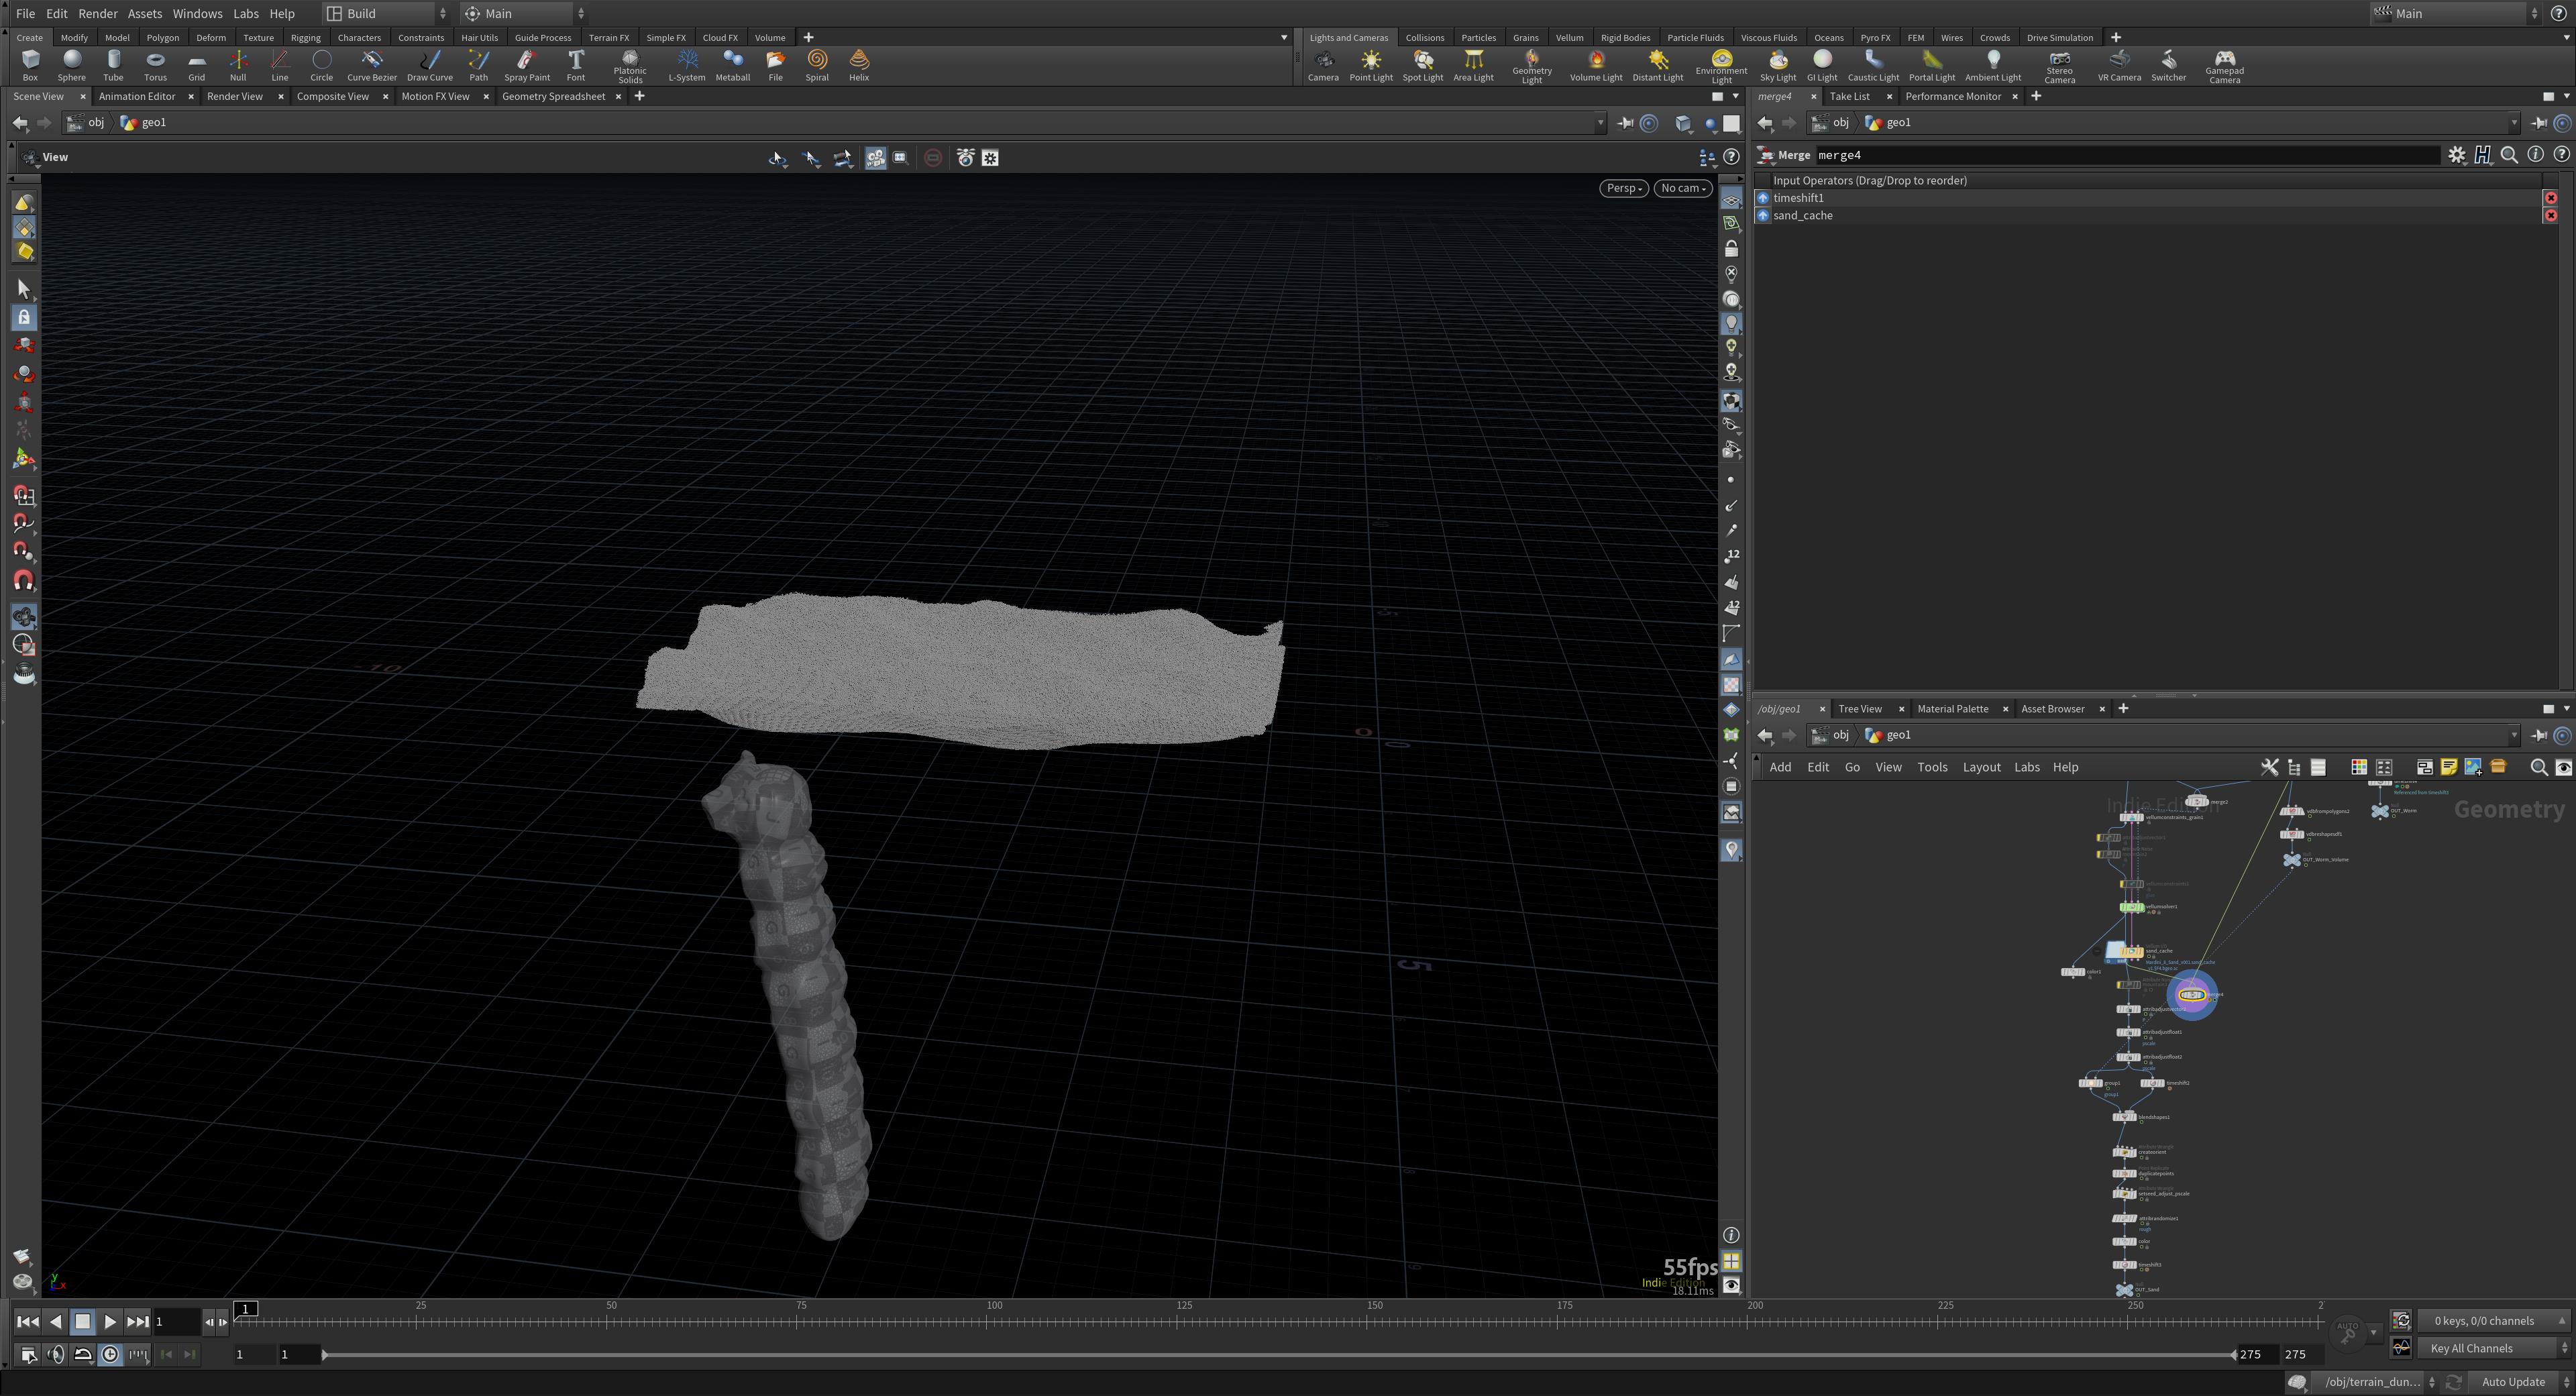Expand the Key All Channels dropdown
Screen dimensions: 2576x1396
2494,1348
